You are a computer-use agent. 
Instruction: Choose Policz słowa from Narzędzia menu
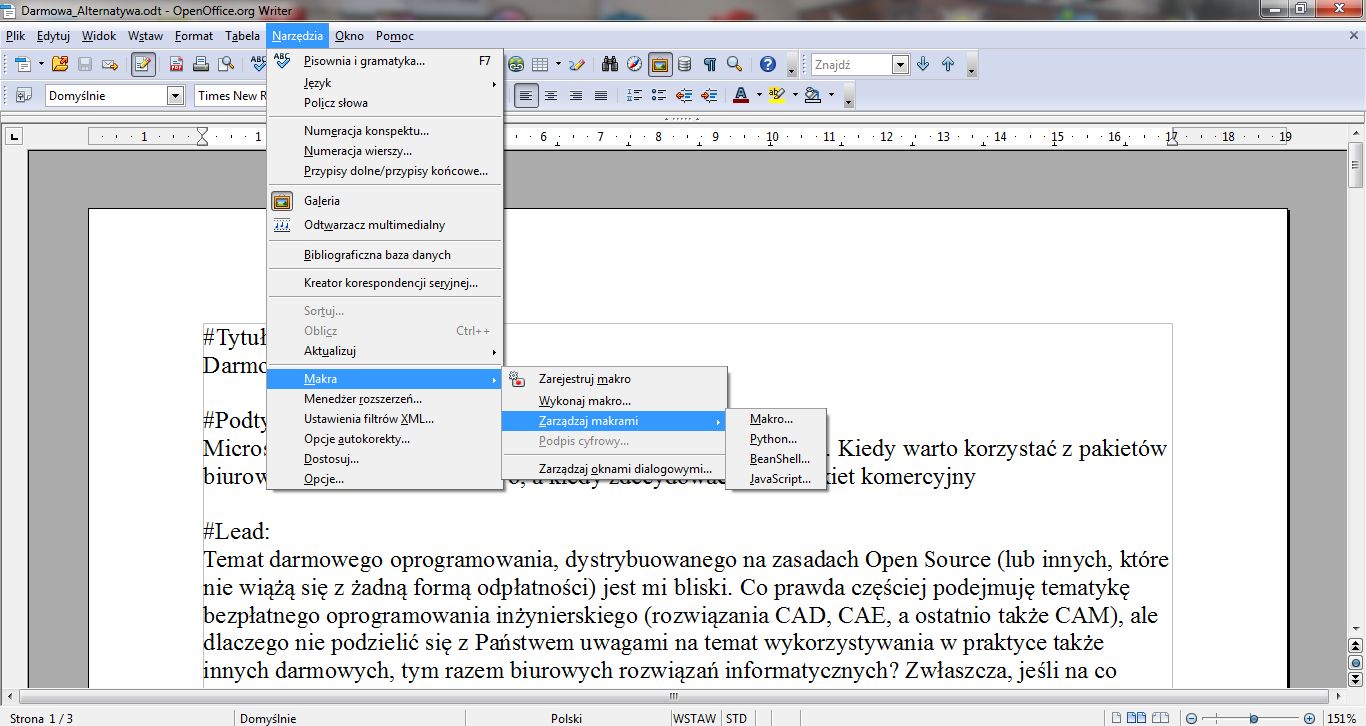point(384,103)
